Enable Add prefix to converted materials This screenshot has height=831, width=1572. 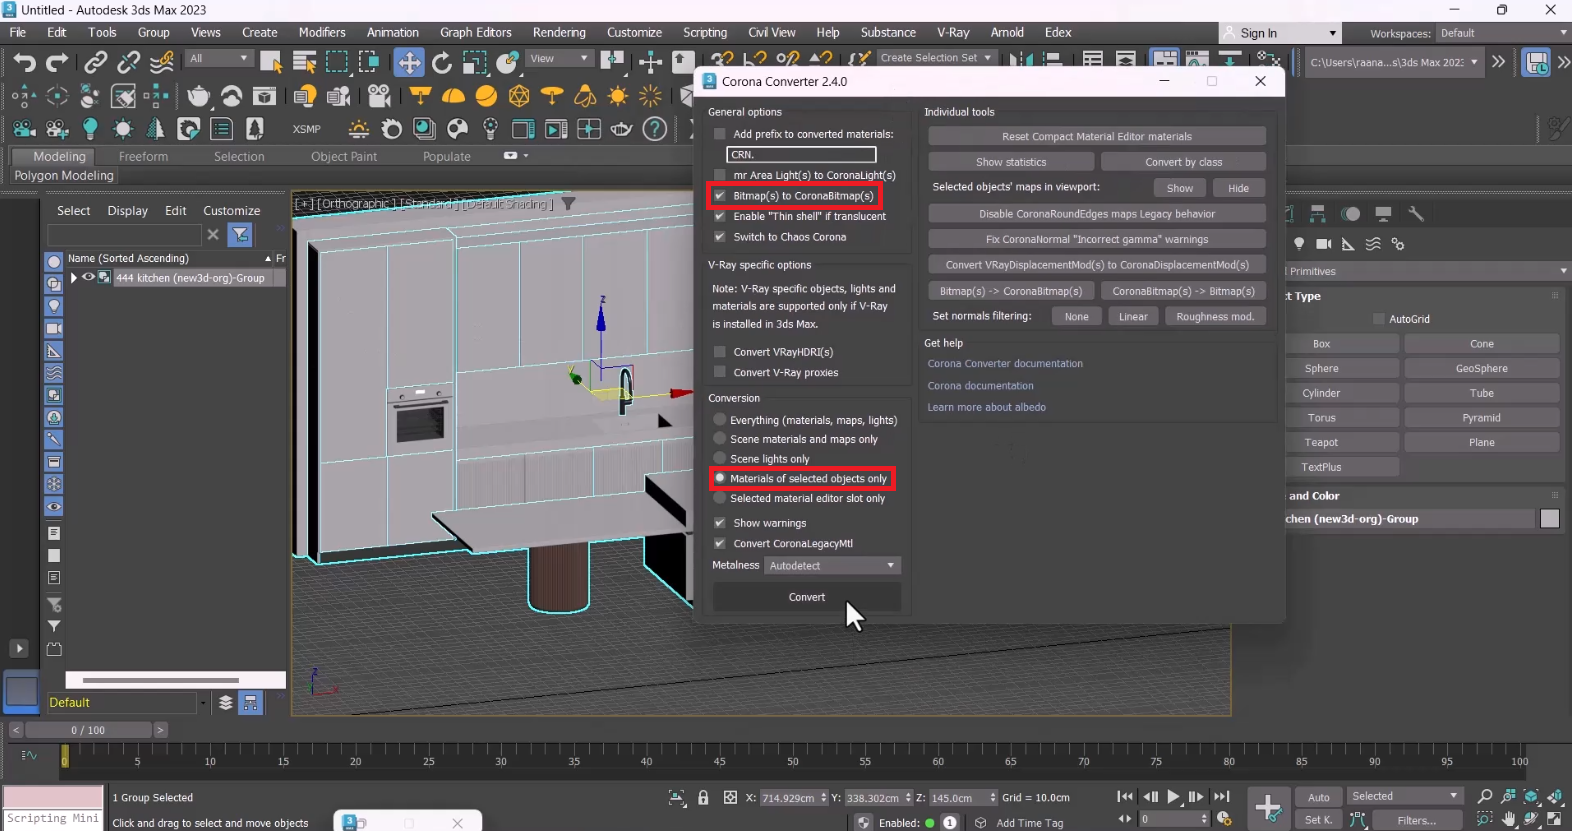pos(719,133)
